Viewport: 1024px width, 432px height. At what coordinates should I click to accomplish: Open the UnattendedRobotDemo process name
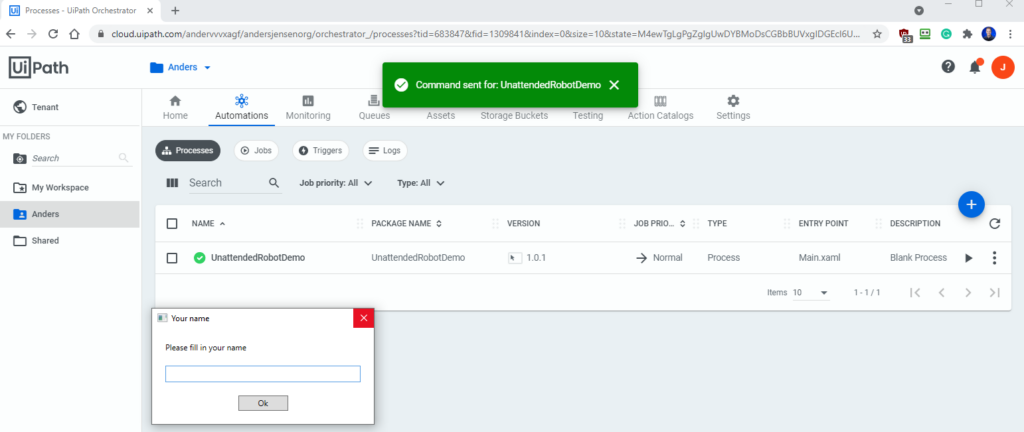[258, 258]
